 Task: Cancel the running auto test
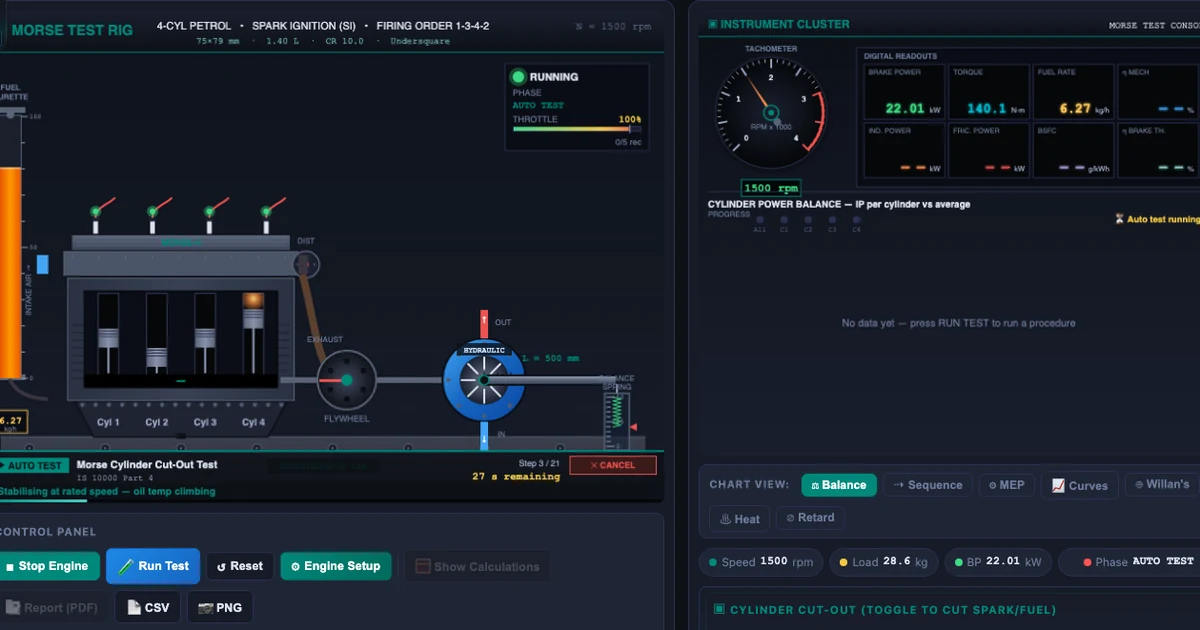pyautogui.click(x=613, y=465)
